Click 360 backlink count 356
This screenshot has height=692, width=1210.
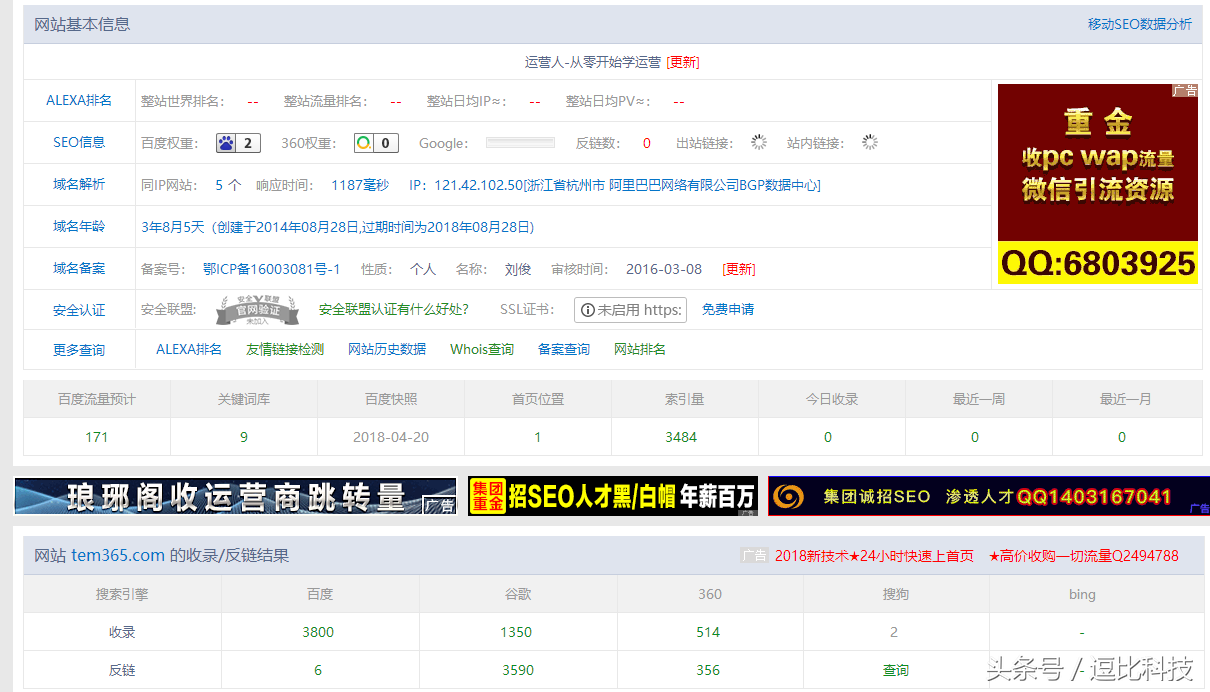[708, 670]
